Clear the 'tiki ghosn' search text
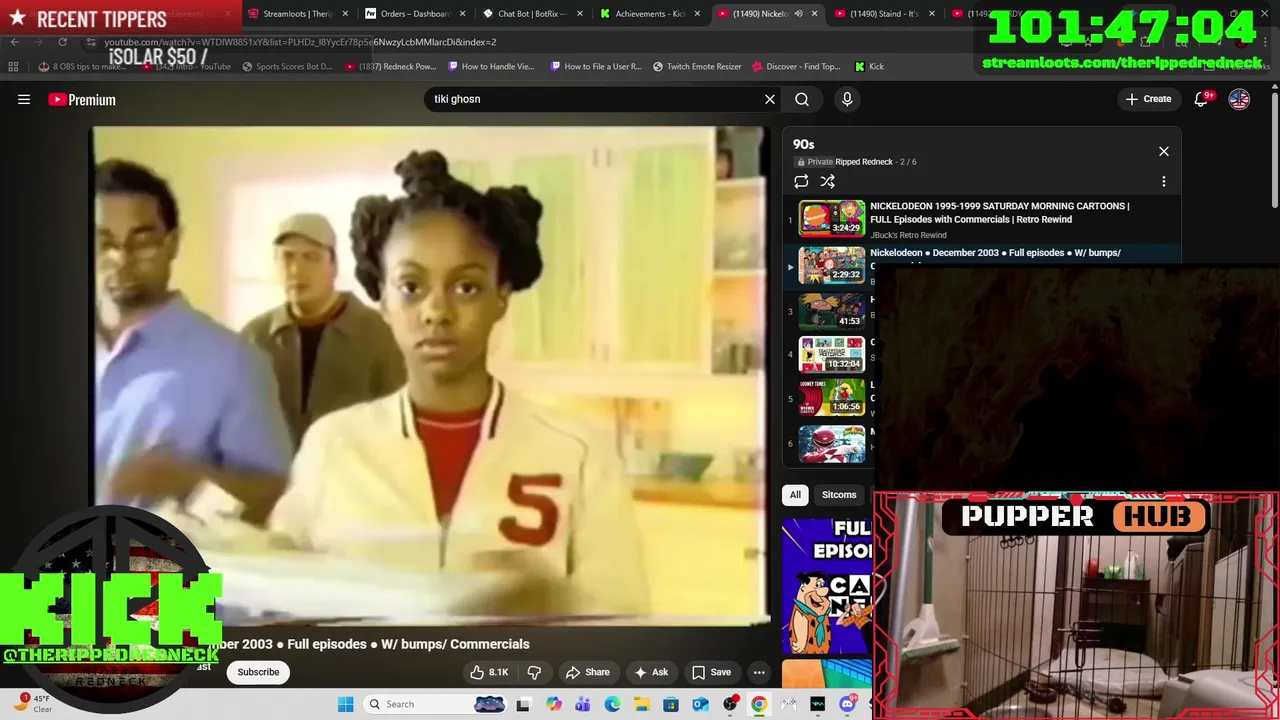 coord(770,99)
